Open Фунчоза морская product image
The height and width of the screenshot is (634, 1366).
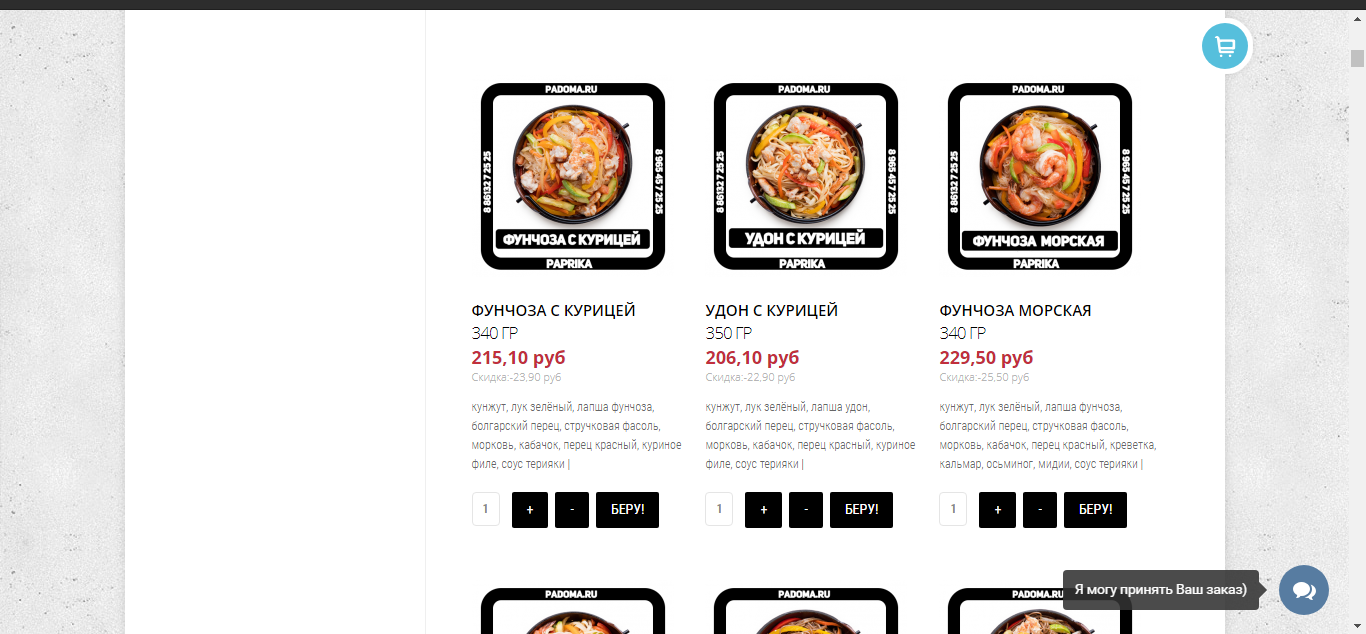pyautogui.click(x=1040, y=177)
